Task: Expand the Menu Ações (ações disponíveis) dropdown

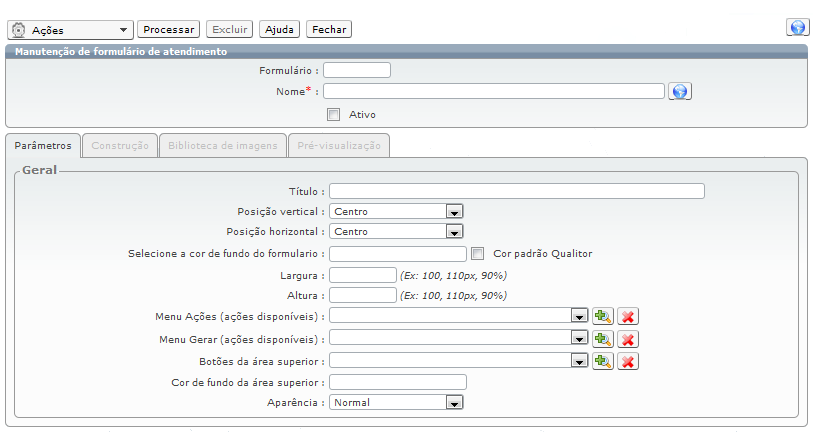Action: (458, 315)
